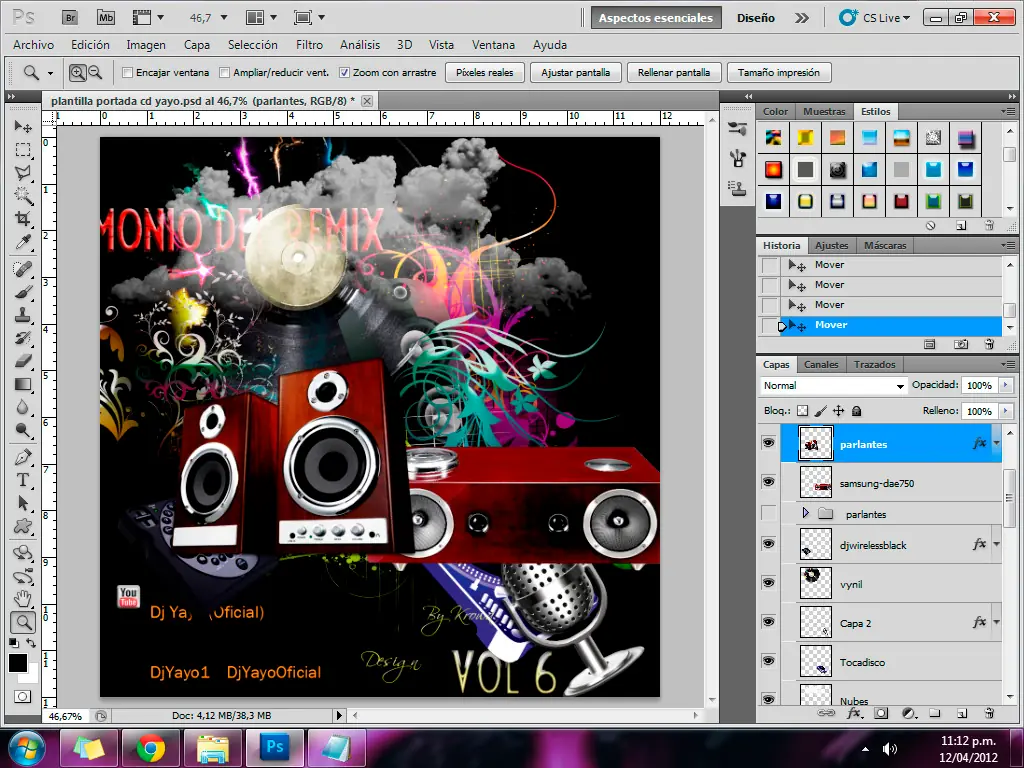This screenshot has width=1024, height=768.
Task: Create a snapshot in the Historia panel
Action: [961, 344]
